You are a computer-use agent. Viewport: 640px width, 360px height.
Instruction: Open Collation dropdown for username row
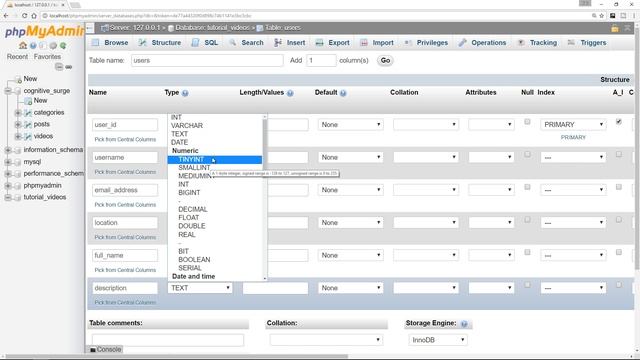coord(426,157)
